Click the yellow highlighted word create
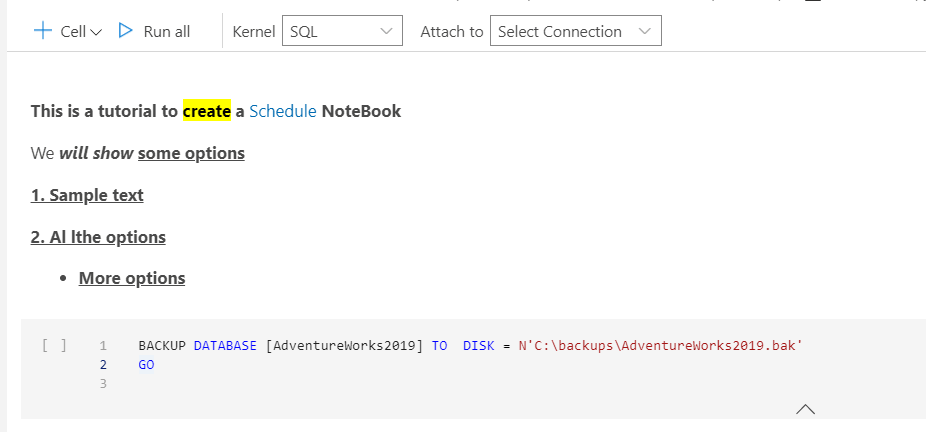This screenshot has width=926, height=432. [x=207, y=111]
